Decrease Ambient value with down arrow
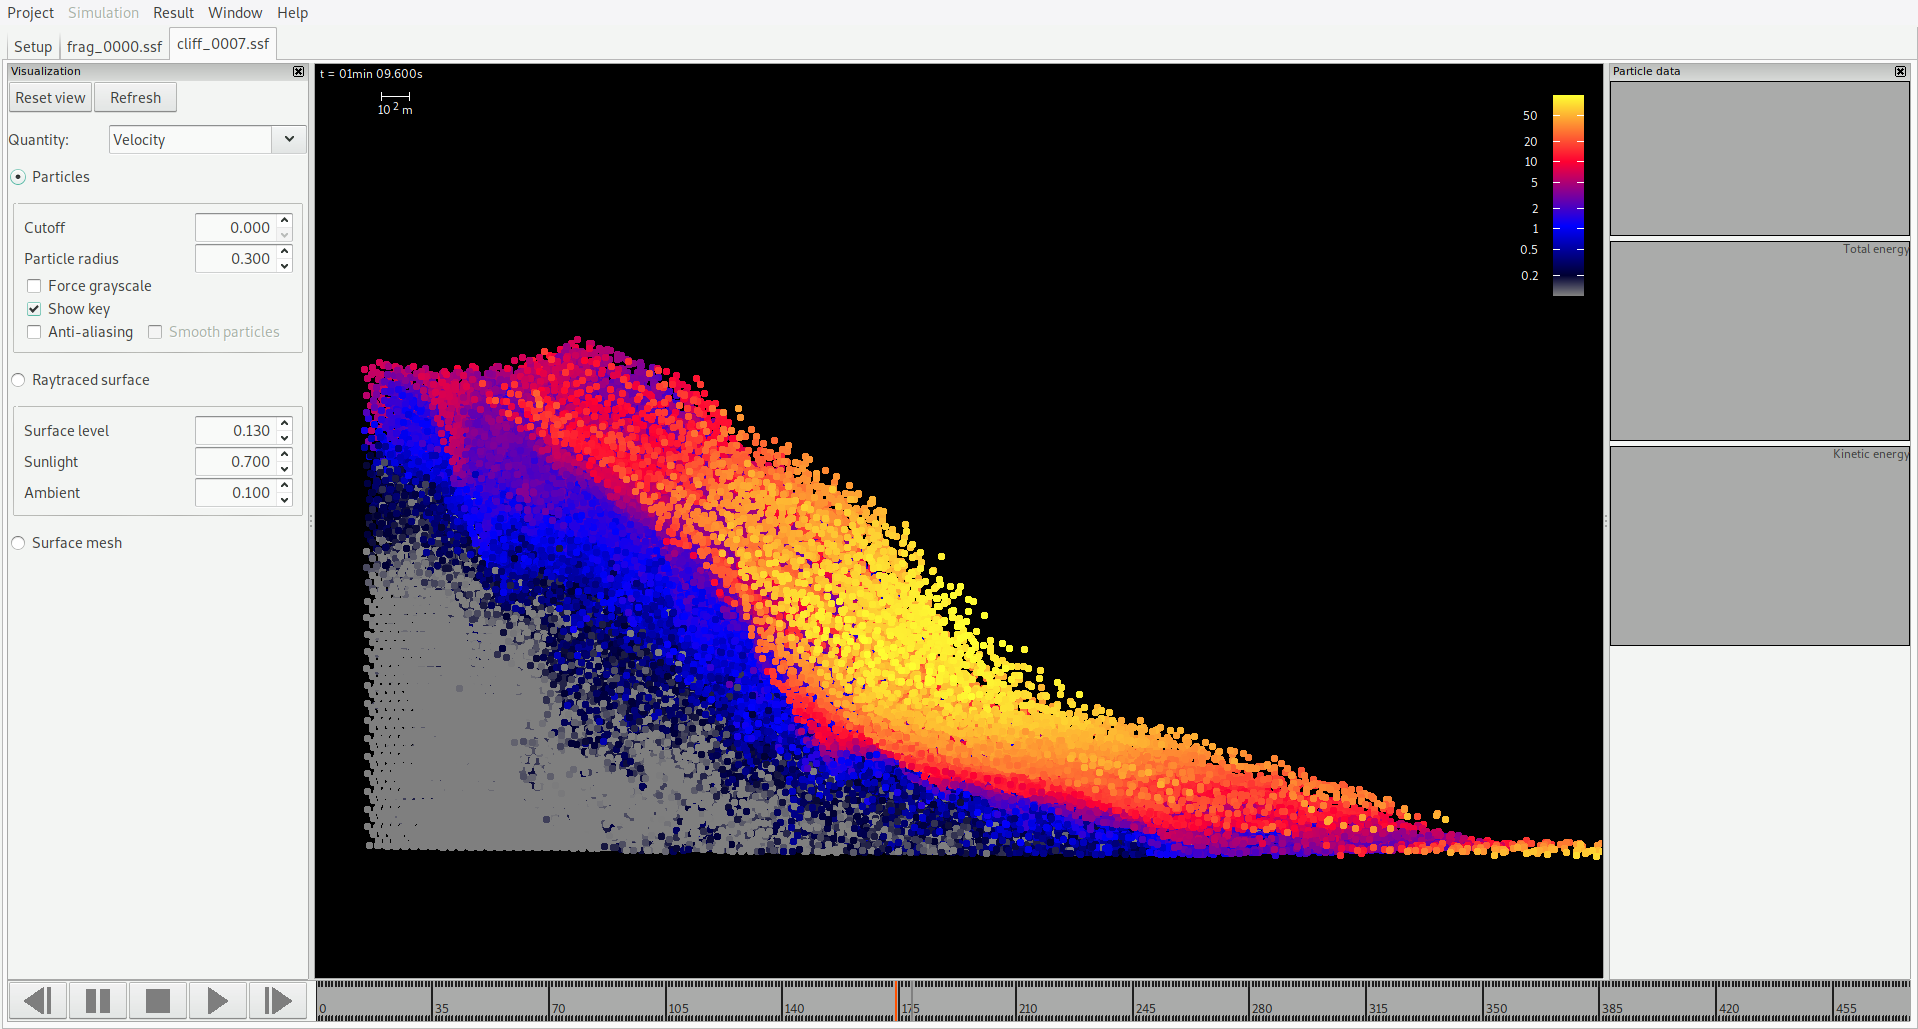 tap(285, 499)
